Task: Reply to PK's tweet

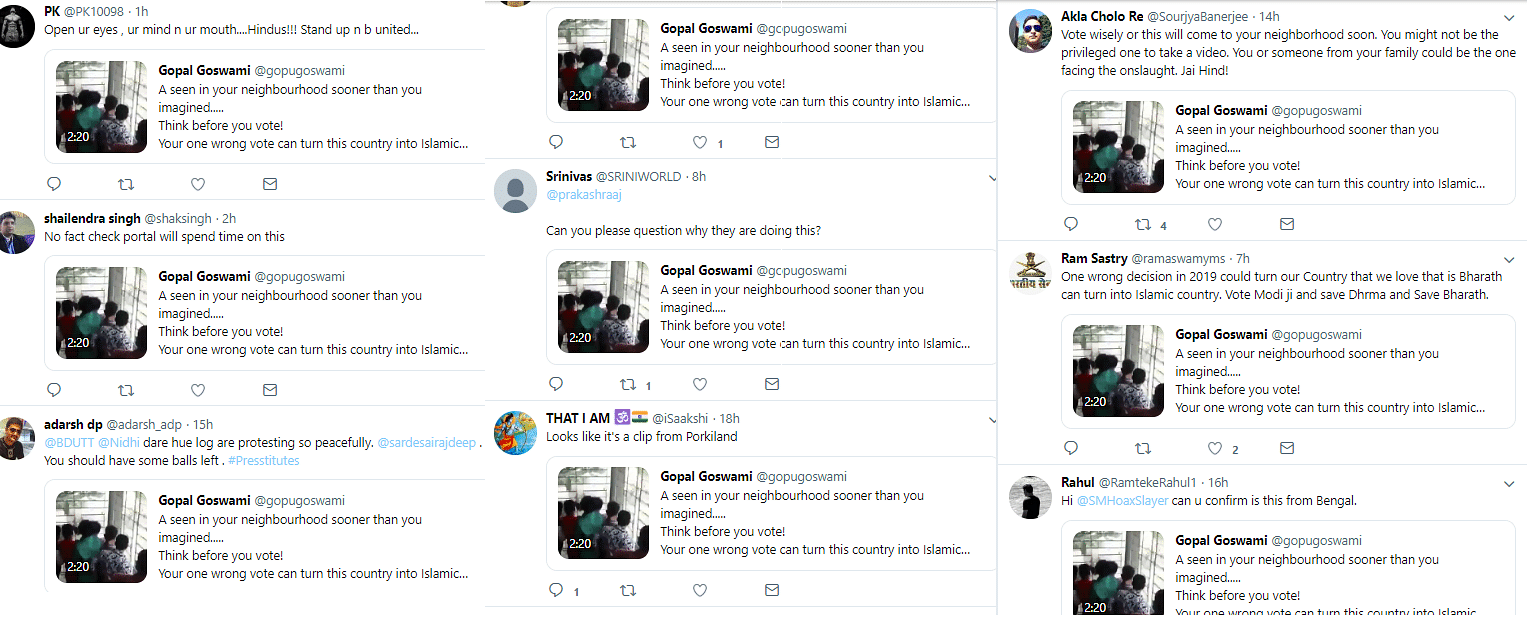Action: coord(54,184)
